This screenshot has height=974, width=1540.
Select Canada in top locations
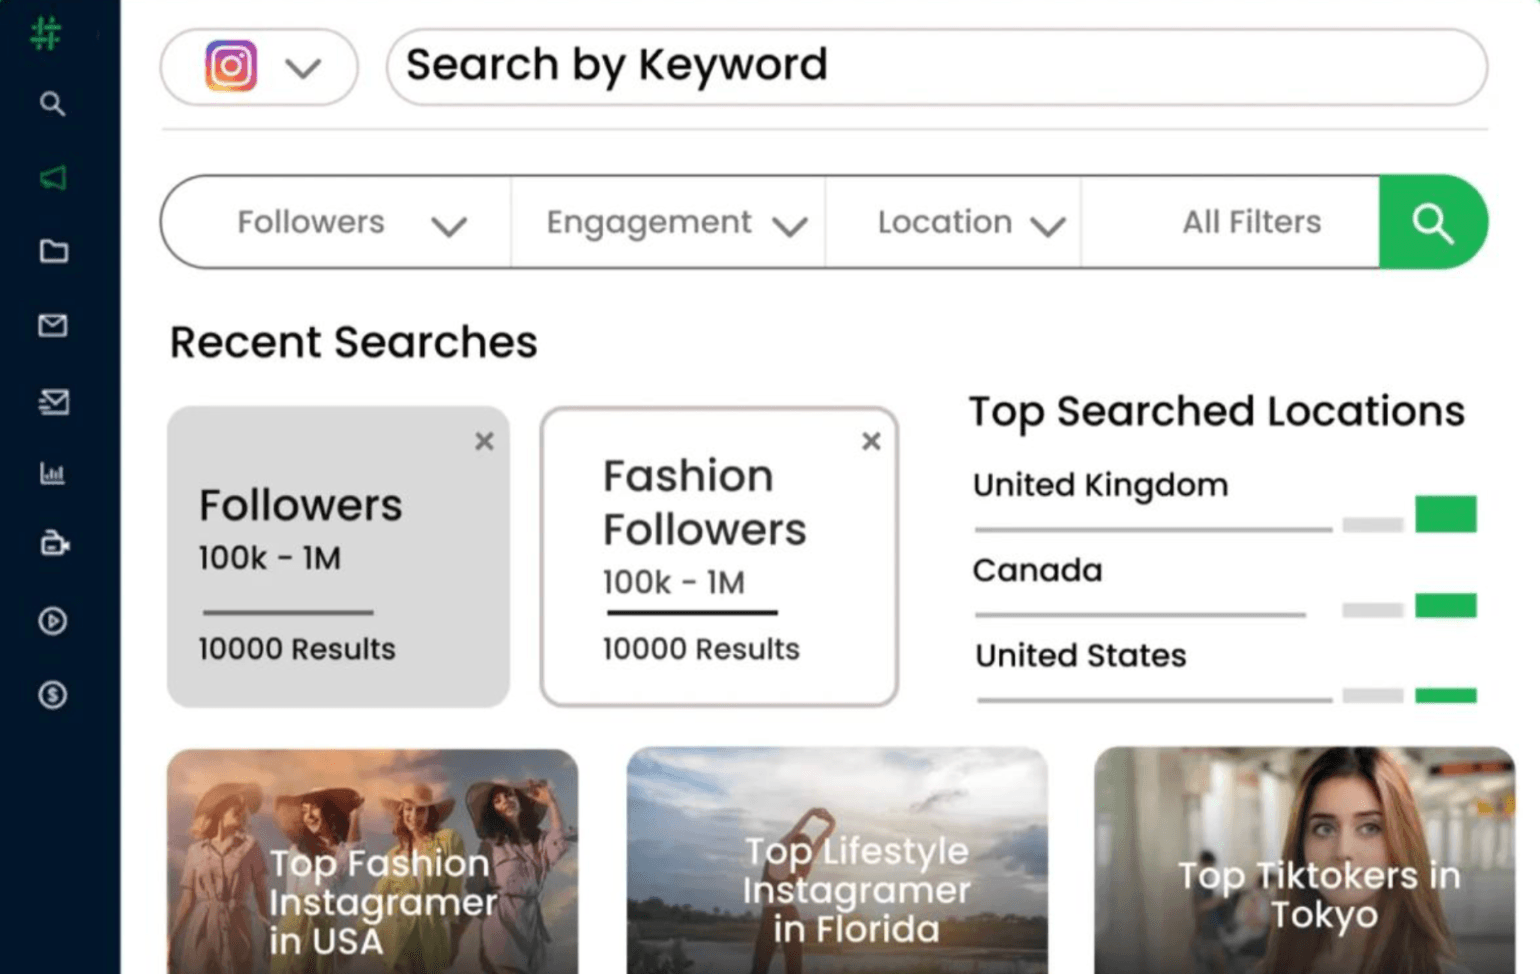(1037, 570)
